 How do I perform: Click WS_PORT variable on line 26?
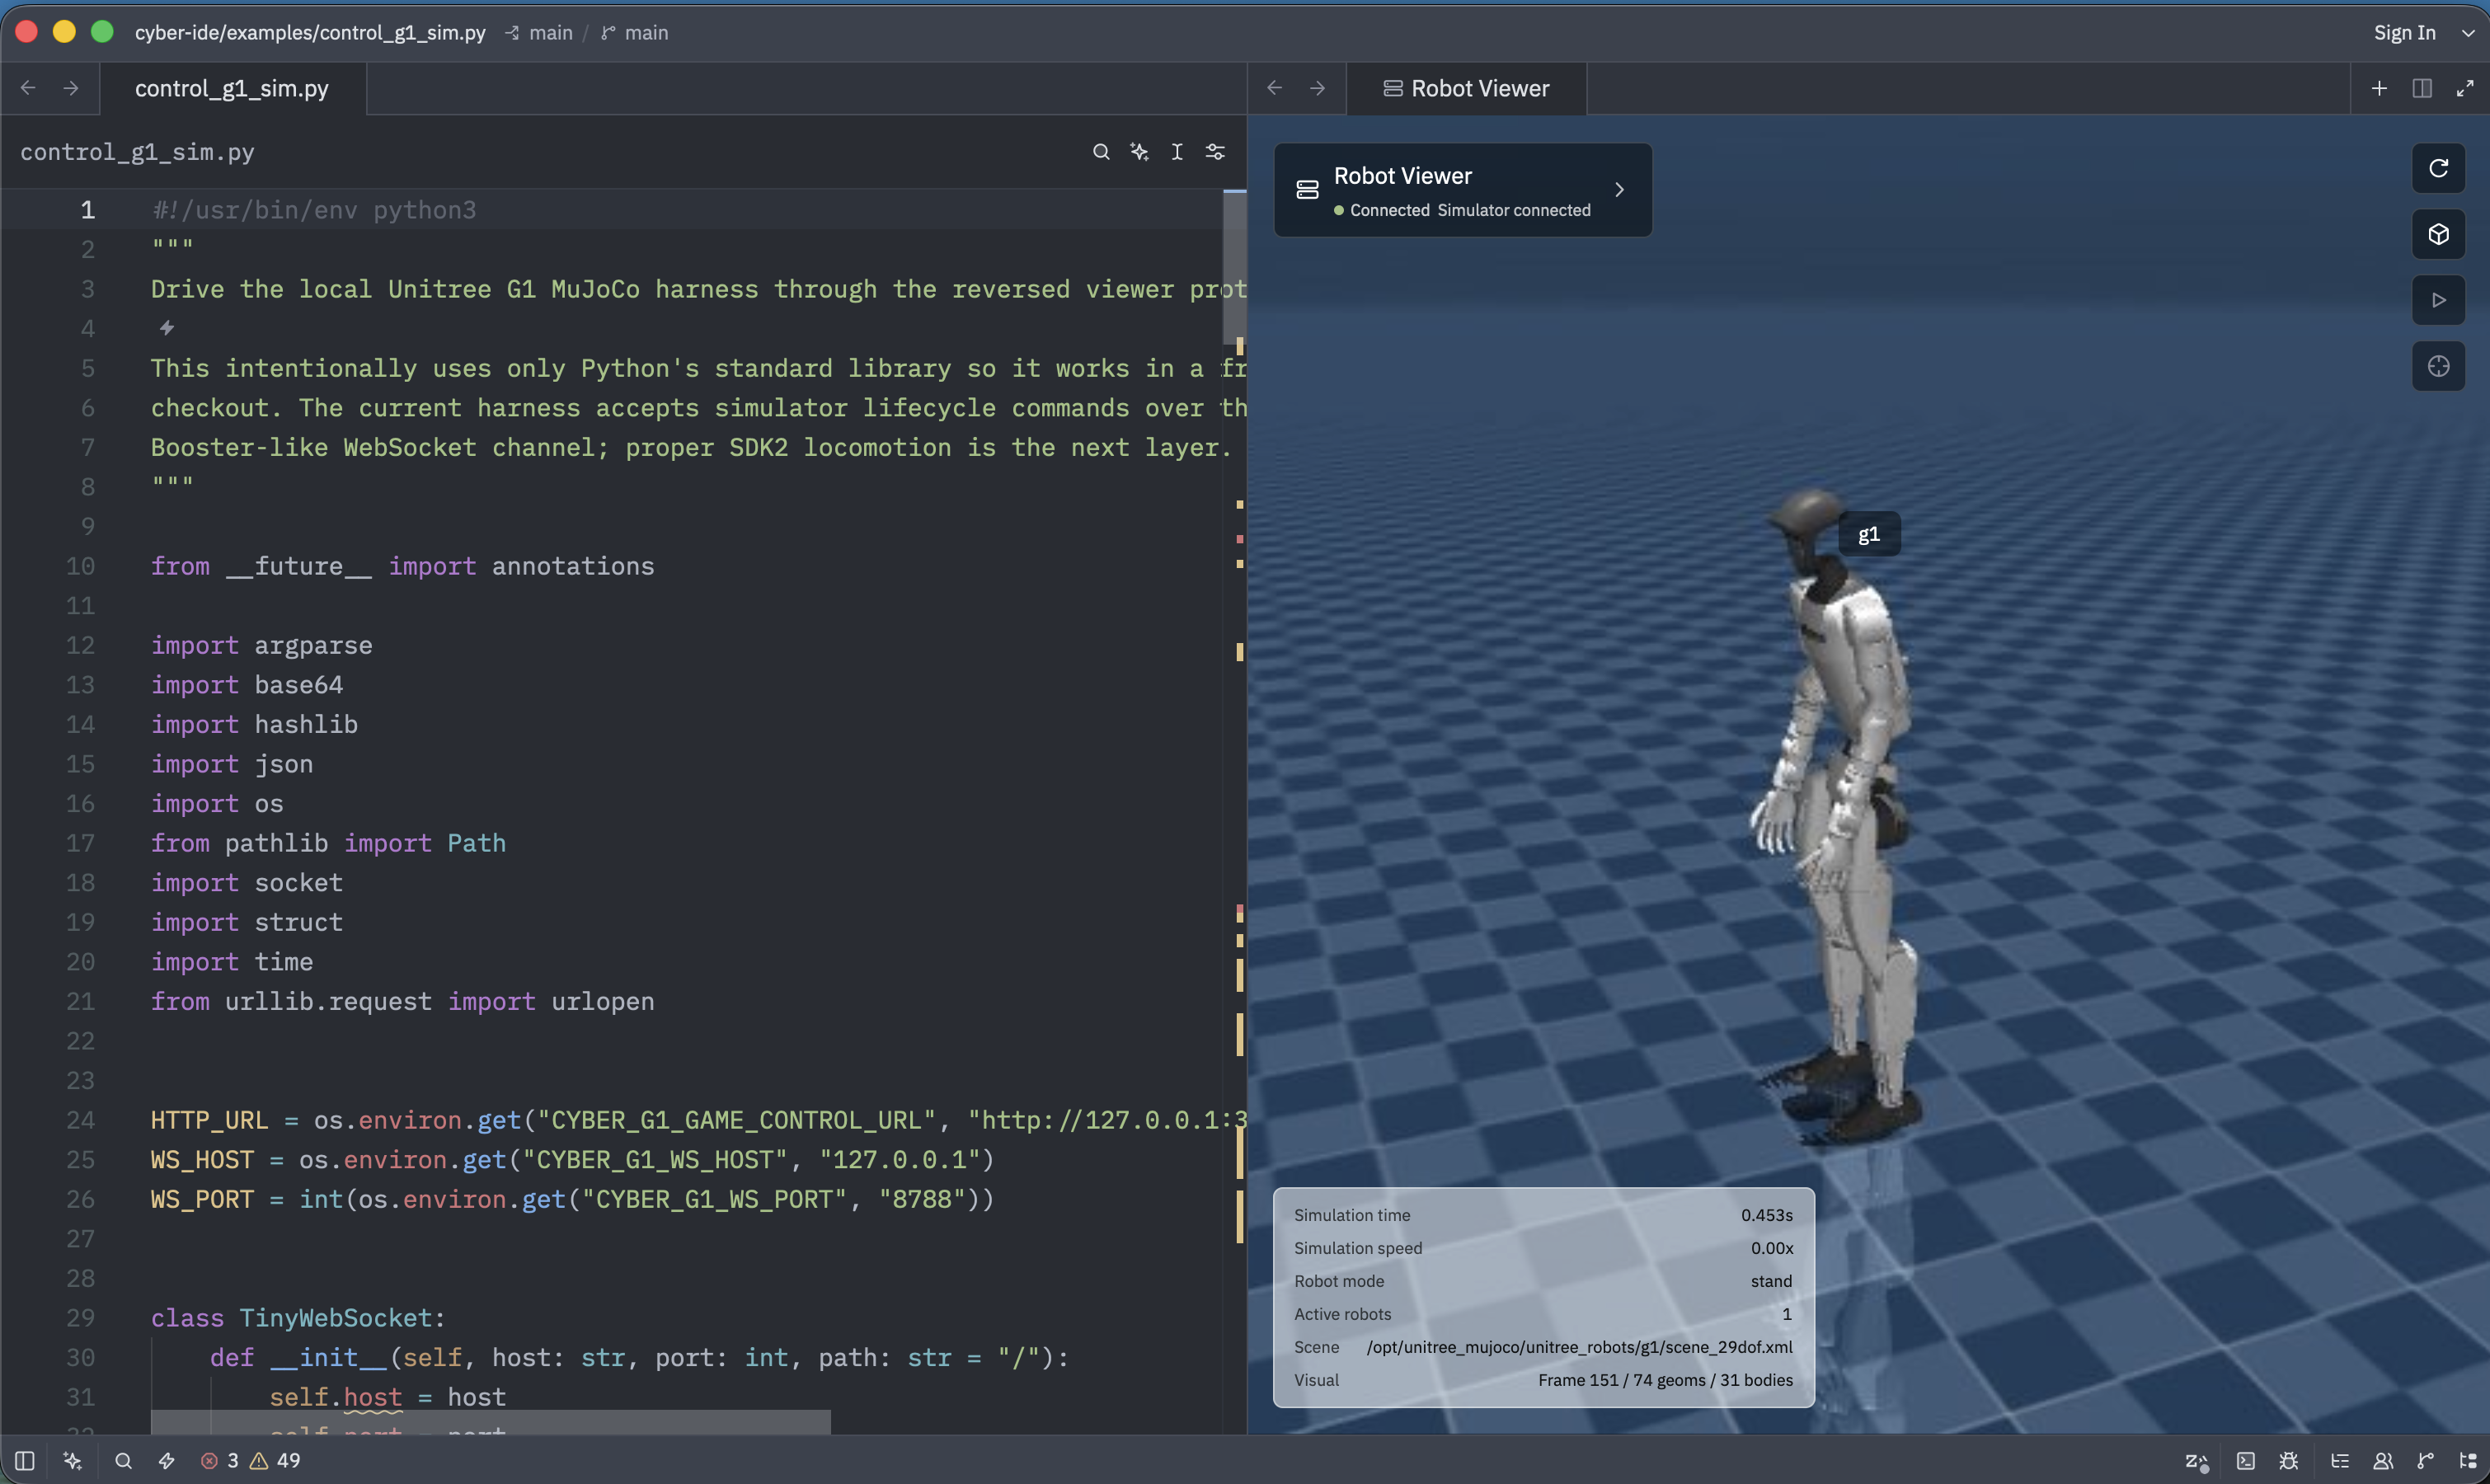(x=202, y=1198)
